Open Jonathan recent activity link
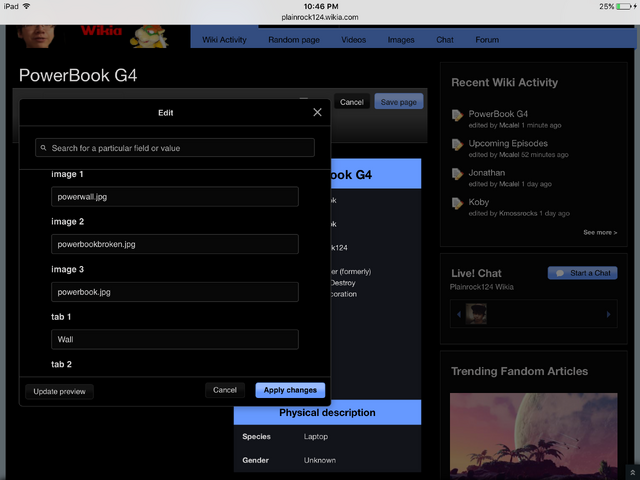Image resolution: width=640 pixels, height=480 pixels. (487, 173)
